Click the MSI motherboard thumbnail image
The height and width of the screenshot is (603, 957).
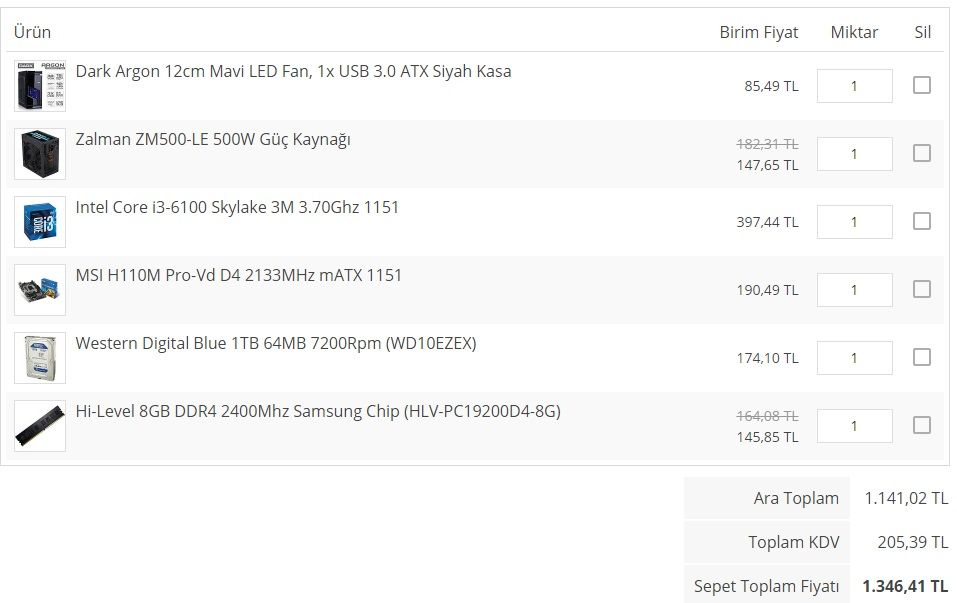[40, 289]
